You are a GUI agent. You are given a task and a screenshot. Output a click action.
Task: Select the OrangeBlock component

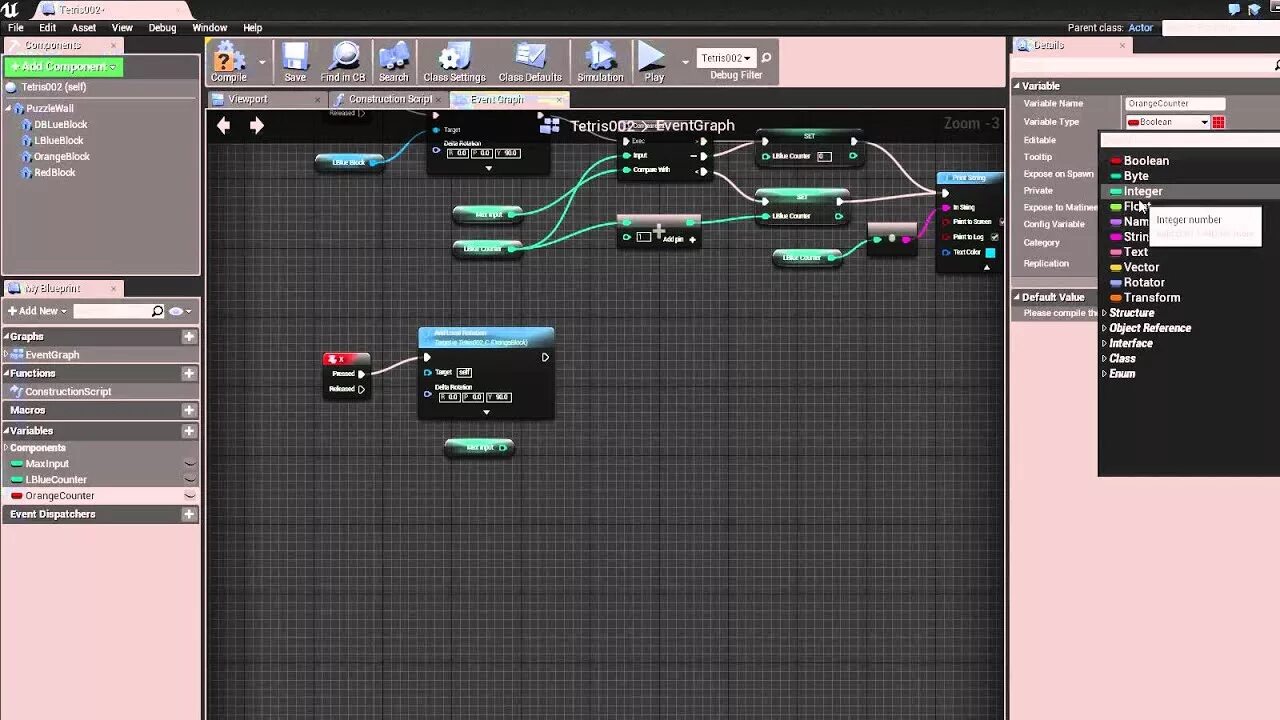tap(62, 156)
